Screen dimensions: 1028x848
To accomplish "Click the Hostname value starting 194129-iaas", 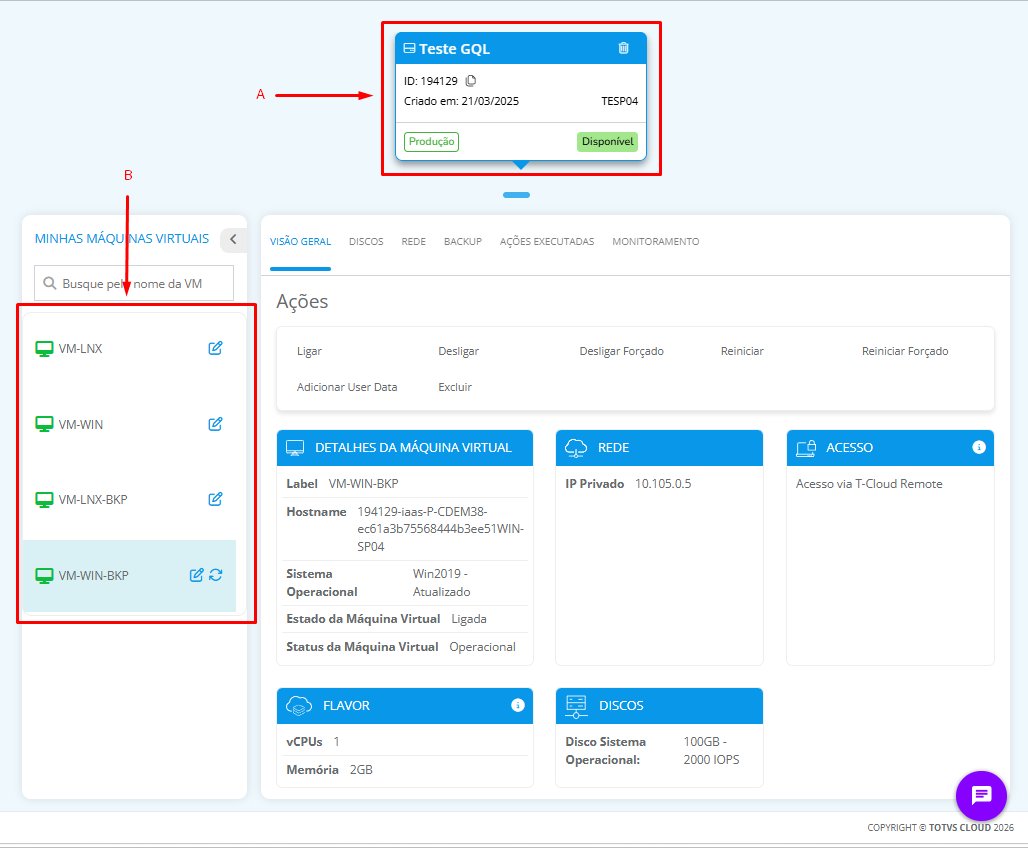I will (x=441, y=529).
